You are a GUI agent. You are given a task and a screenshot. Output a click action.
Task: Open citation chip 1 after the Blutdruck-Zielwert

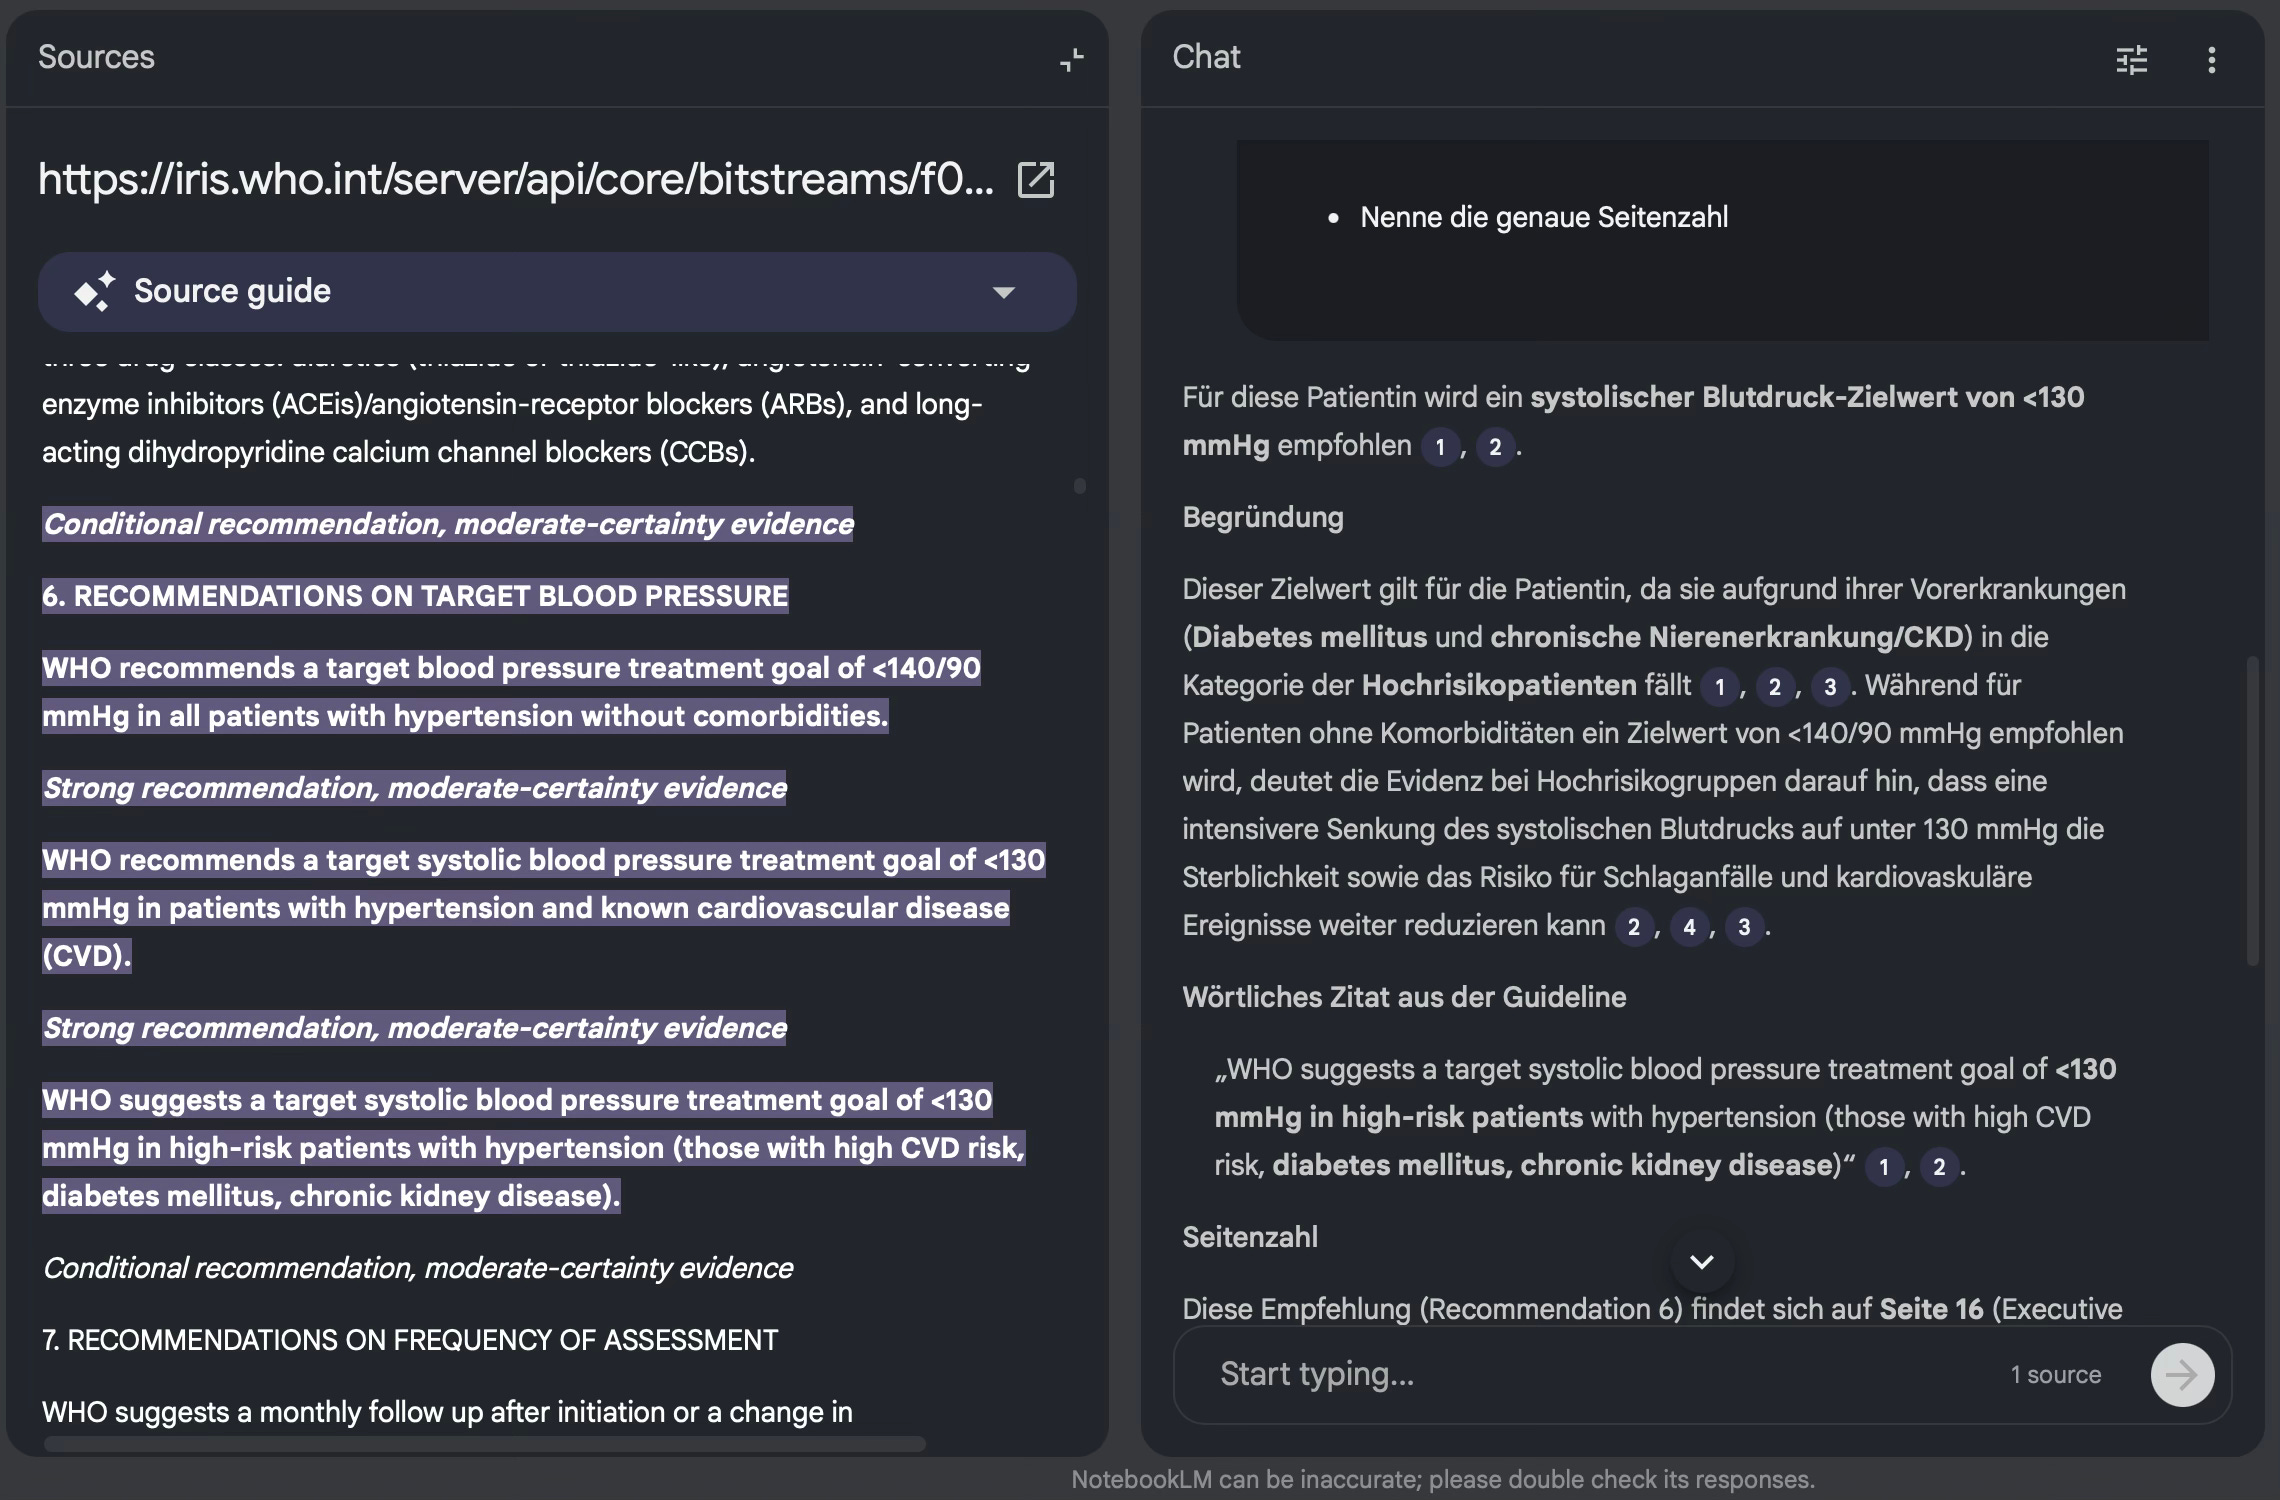(1440, 448)
